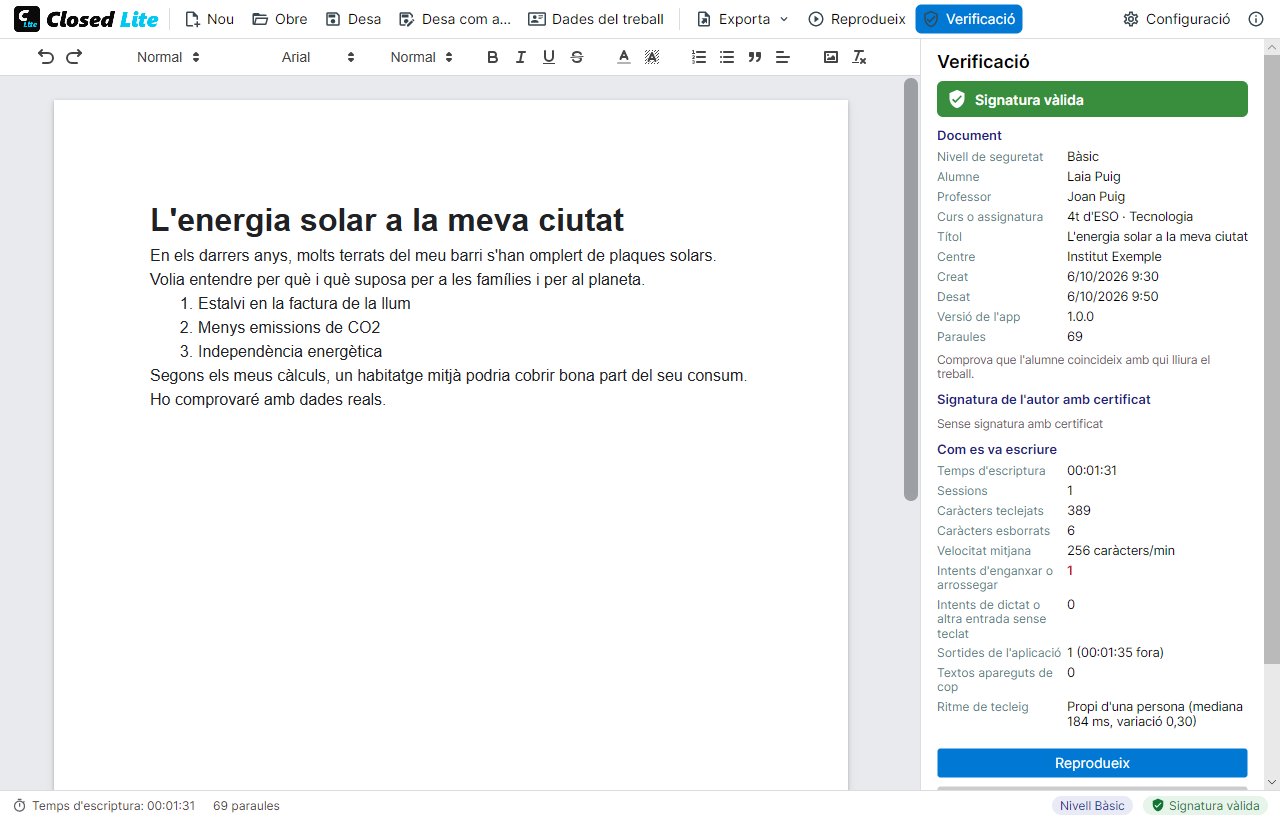Open Dades del treball
The height and width of the screenshot is (820, 1280).
coord(596,19)
